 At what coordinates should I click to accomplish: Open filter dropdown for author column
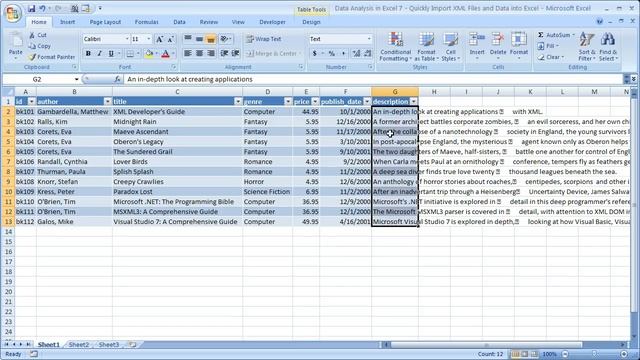107,102
